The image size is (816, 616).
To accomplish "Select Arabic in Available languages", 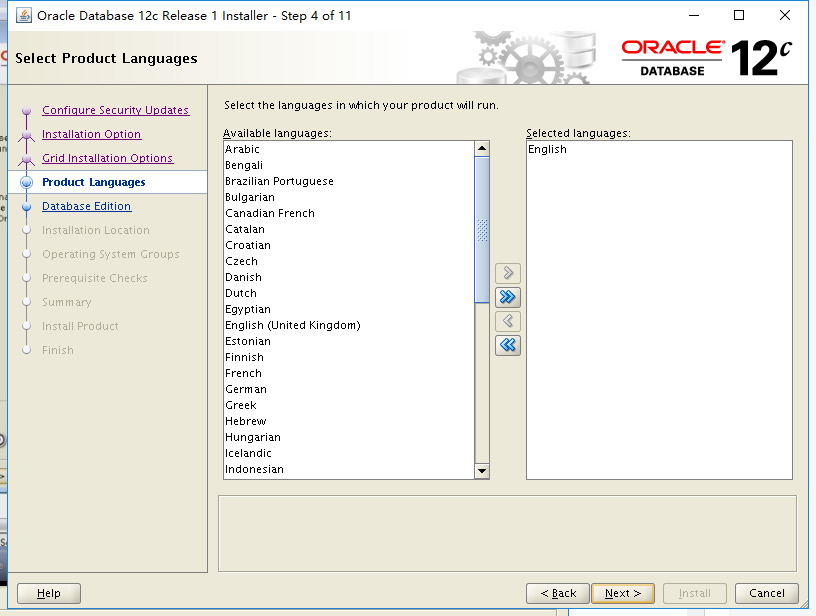I will 349,149.
